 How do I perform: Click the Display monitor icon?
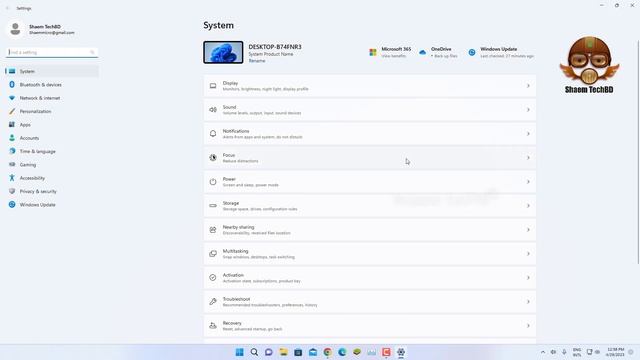[213, 86]
